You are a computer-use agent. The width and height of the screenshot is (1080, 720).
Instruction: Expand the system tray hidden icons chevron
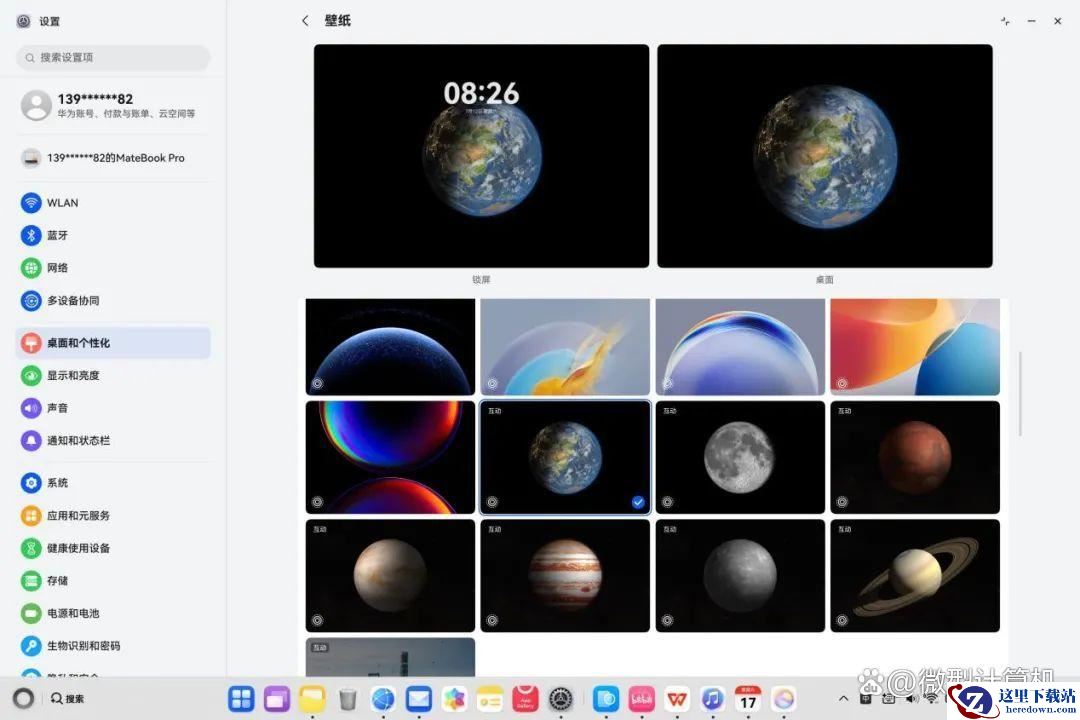point(843,699)
